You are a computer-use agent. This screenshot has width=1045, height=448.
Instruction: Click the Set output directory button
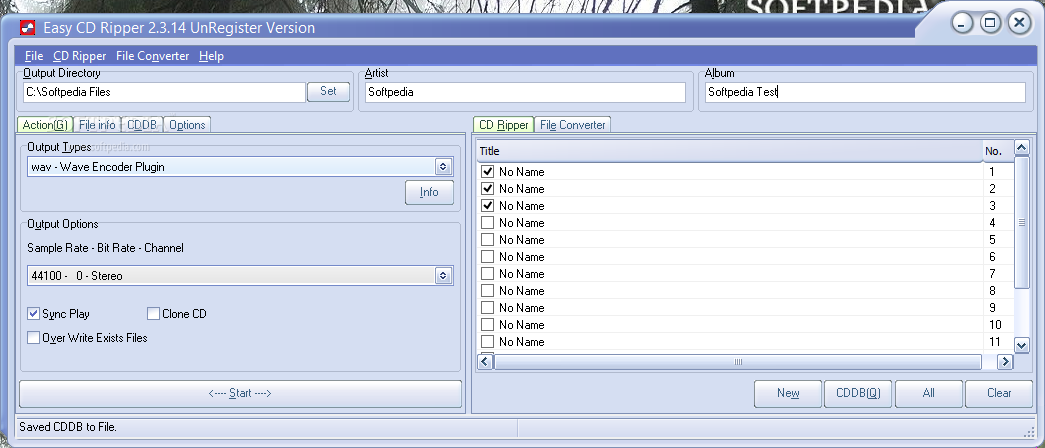329,91
